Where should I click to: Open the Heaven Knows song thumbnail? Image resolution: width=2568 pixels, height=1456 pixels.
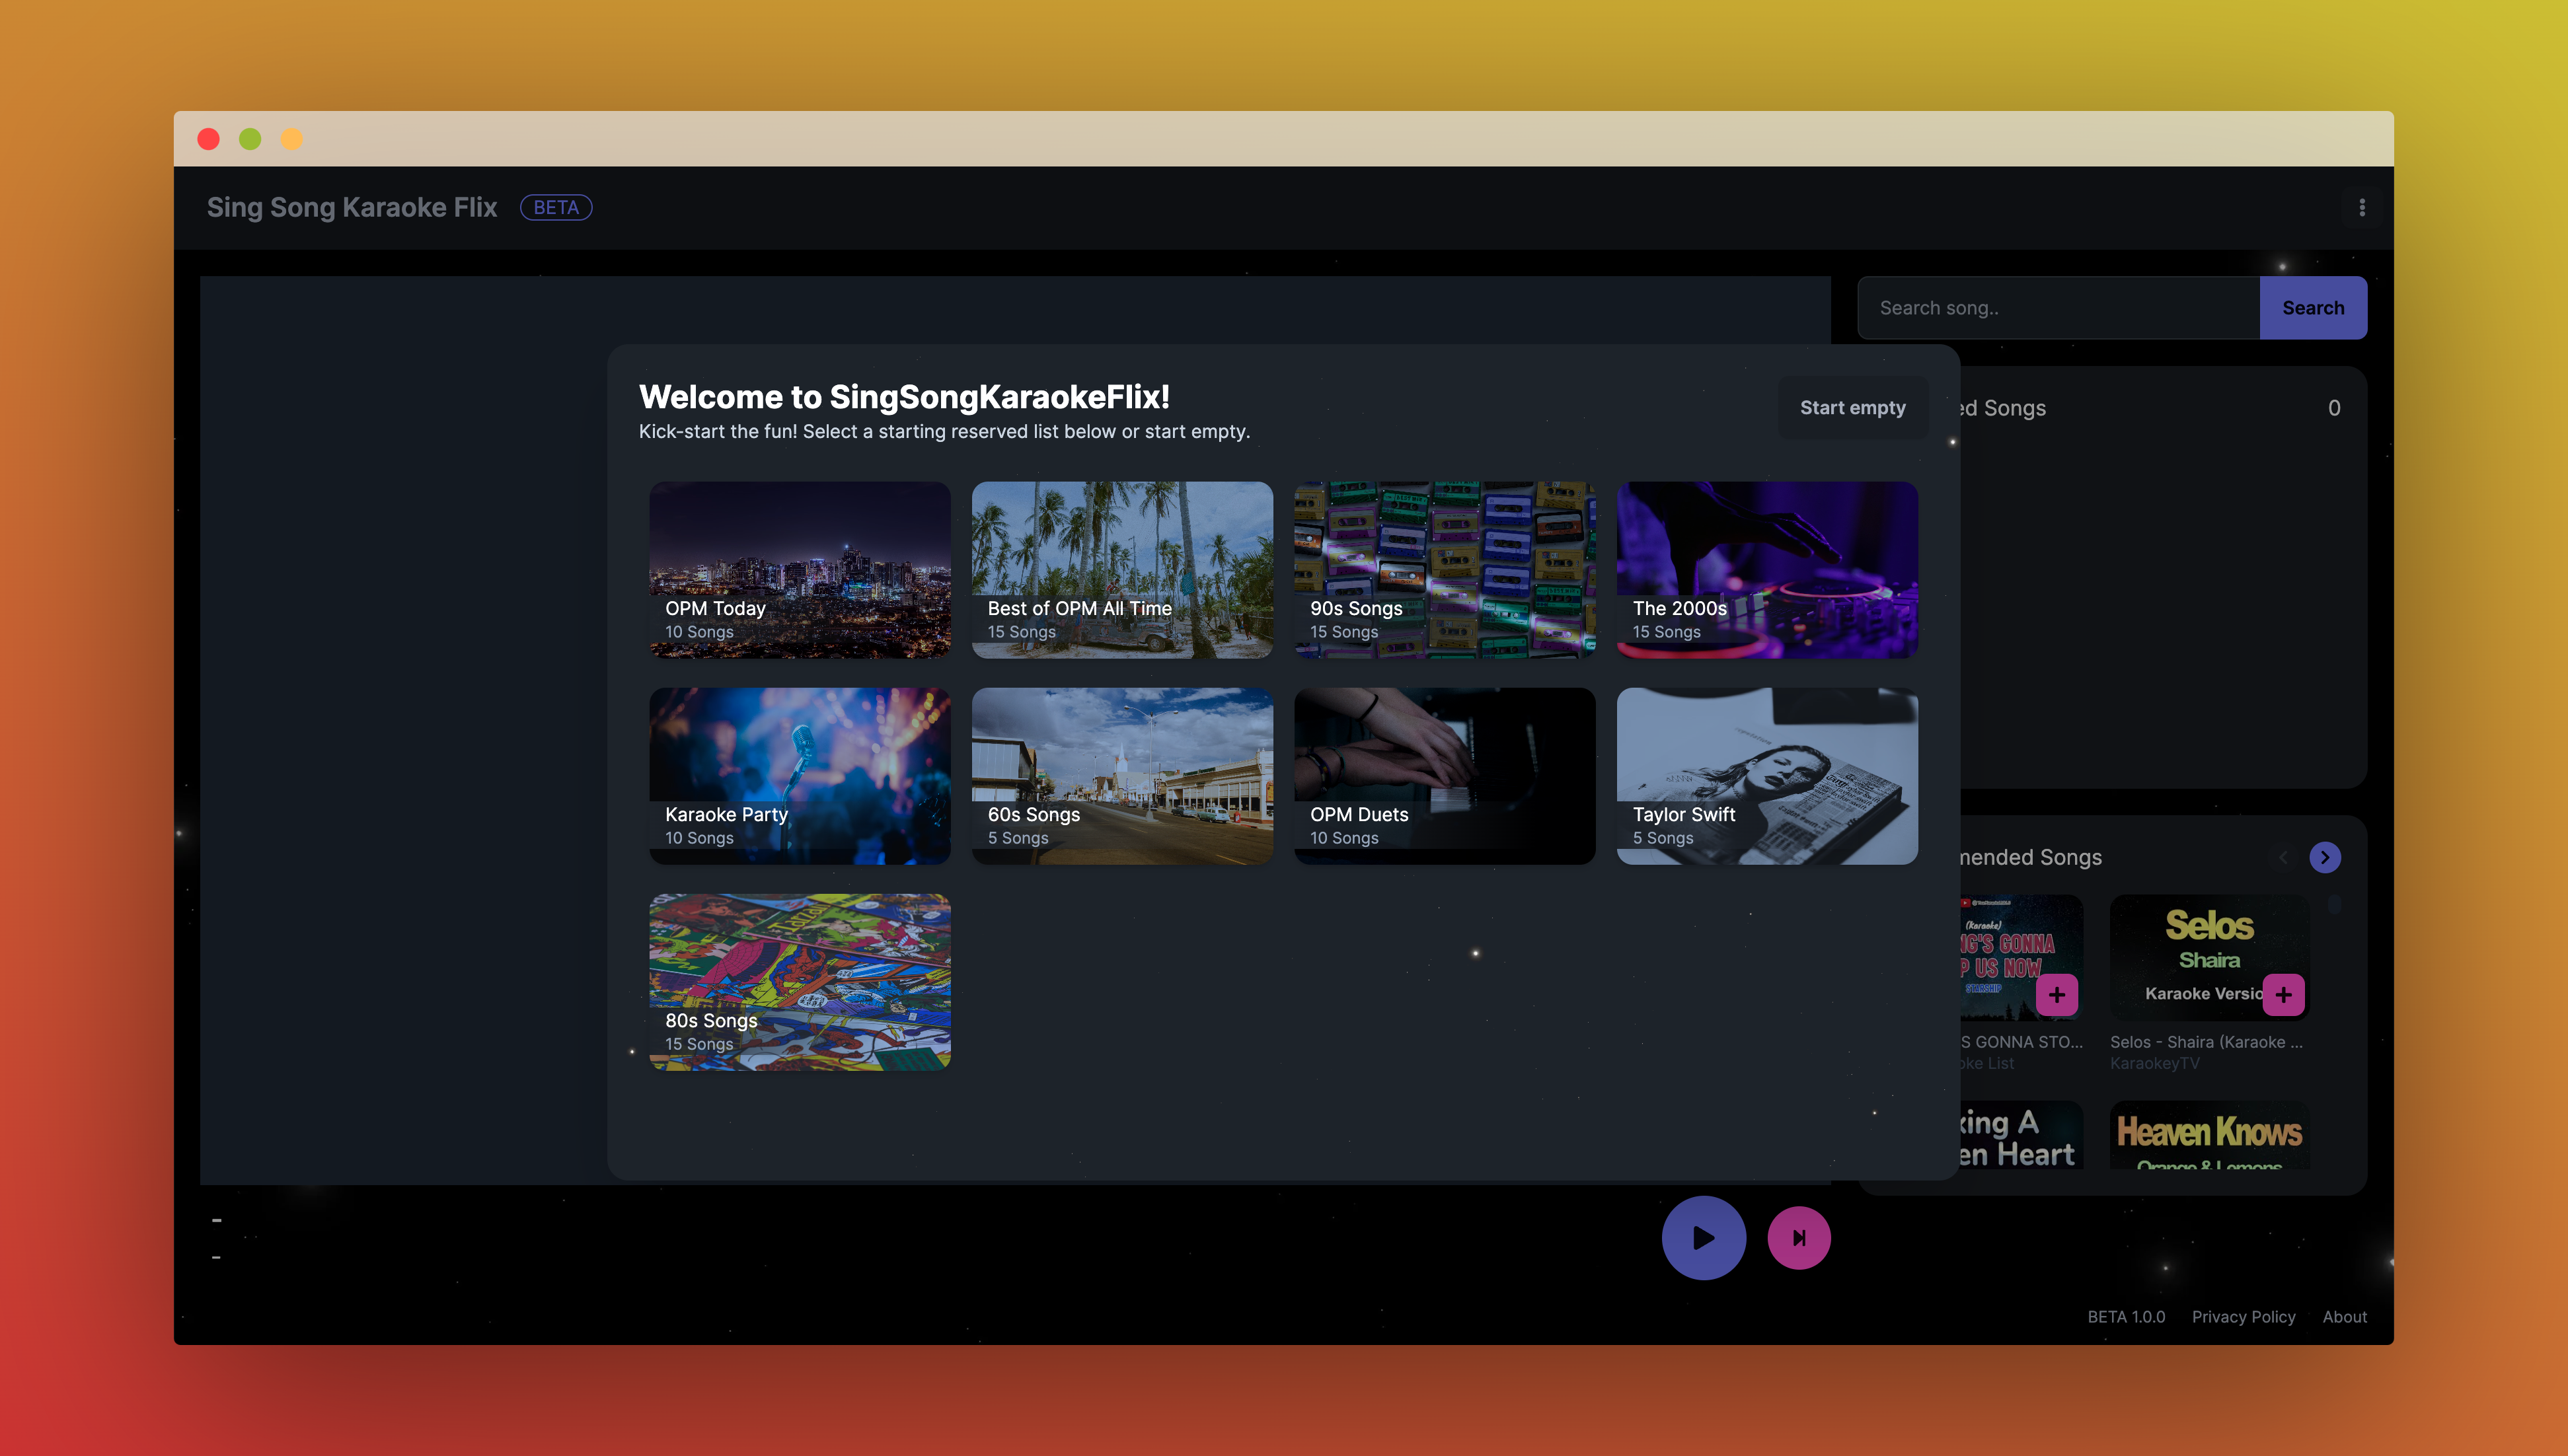pyautogui.click(x=2209, y=1136)
